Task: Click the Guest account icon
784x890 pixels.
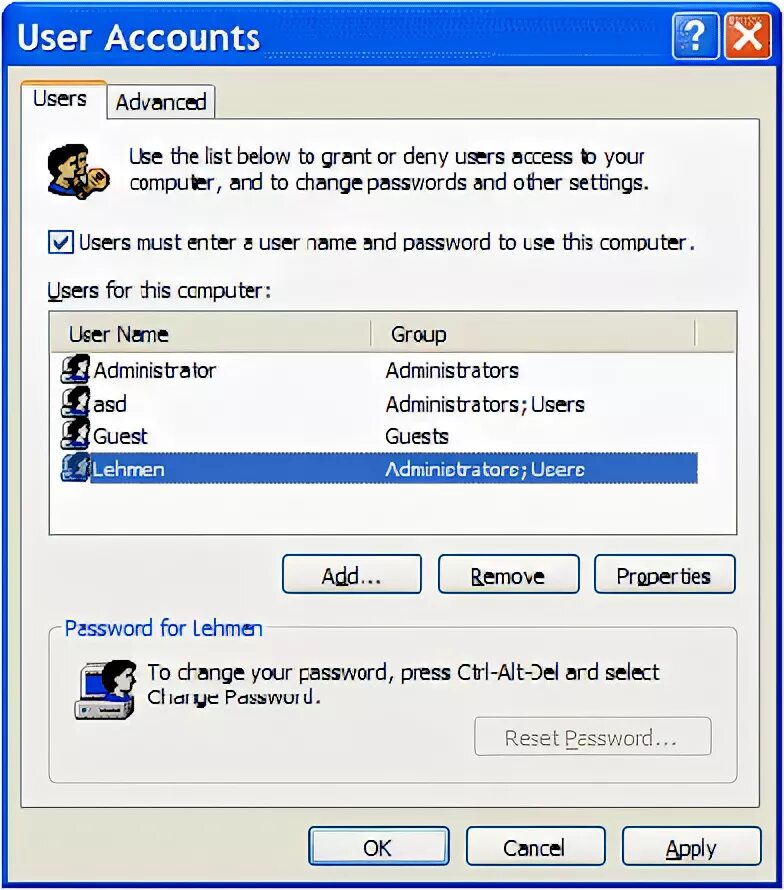Action: (76, 435)
